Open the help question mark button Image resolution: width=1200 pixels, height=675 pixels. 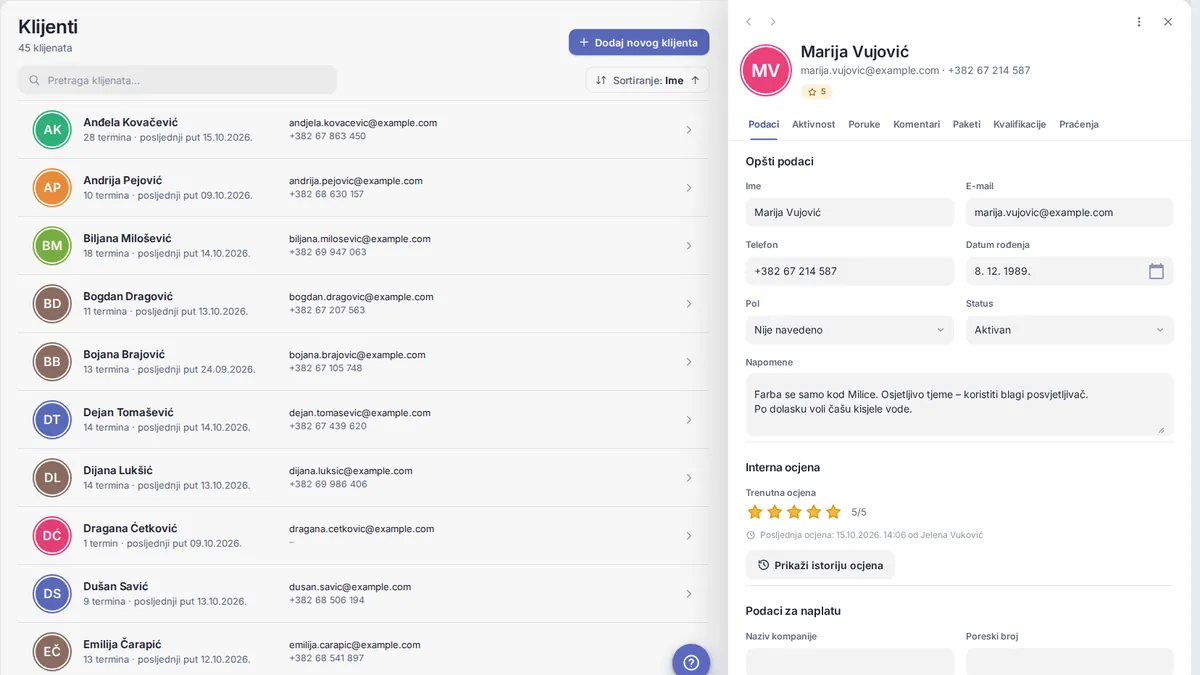(690, 662)
